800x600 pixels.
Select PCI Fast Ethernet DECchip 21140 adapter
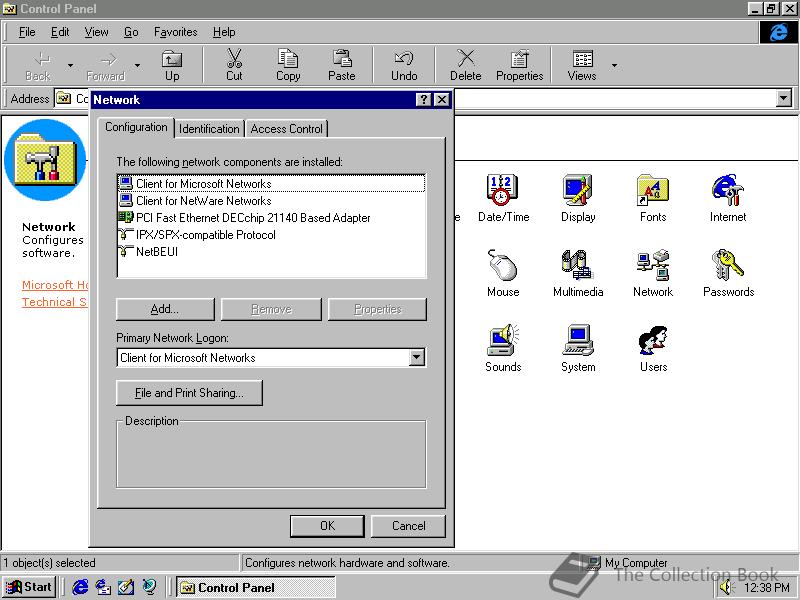click(x=271, y=218)
